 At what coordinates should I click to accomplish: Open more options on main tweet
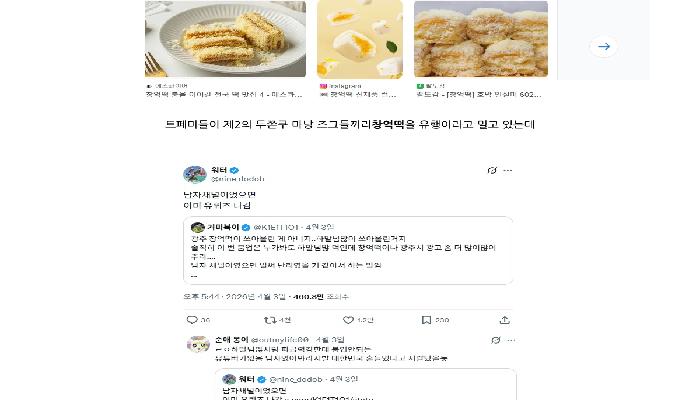point(507,172)
